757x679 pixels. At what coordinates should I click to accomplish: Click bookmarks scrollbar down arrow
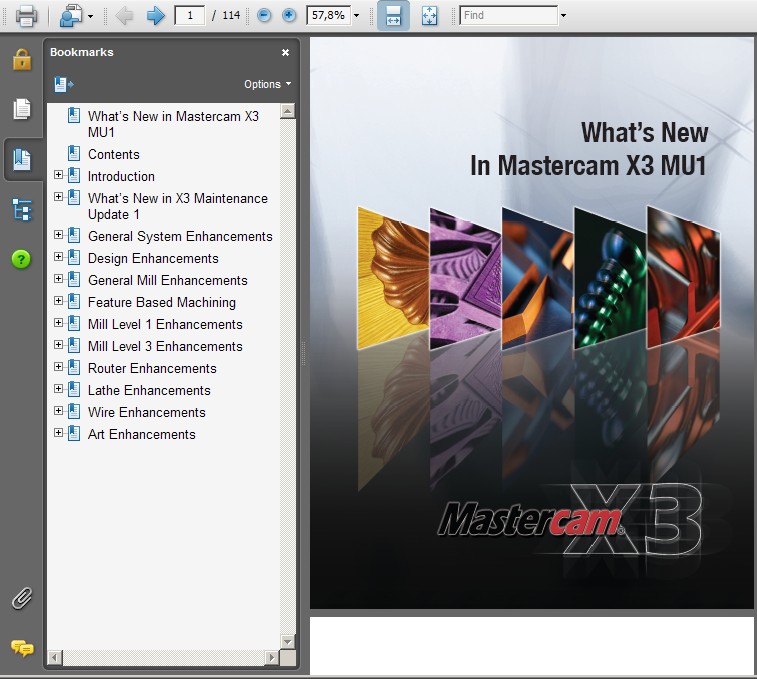point(288,642)
